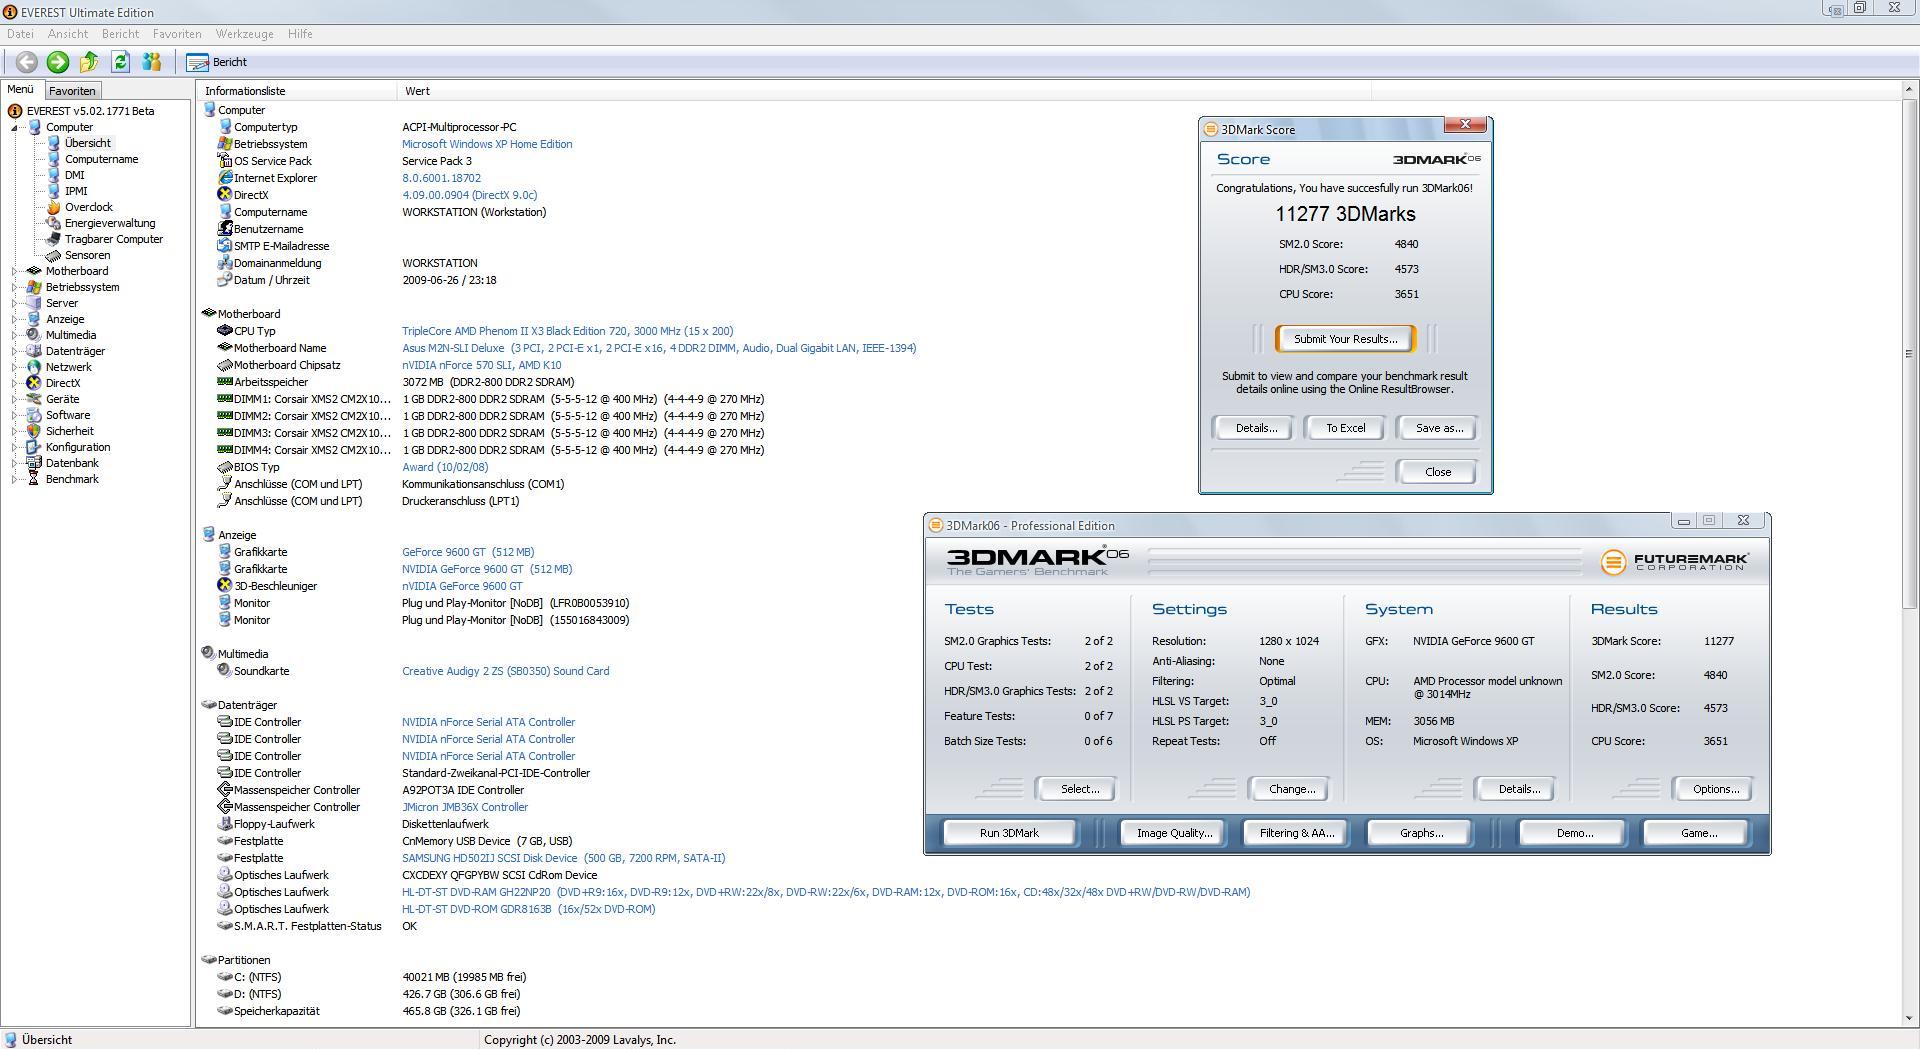1920x1049 pixels.
Task: Click Select... button under Tests
Action: tap(1079, 789)
